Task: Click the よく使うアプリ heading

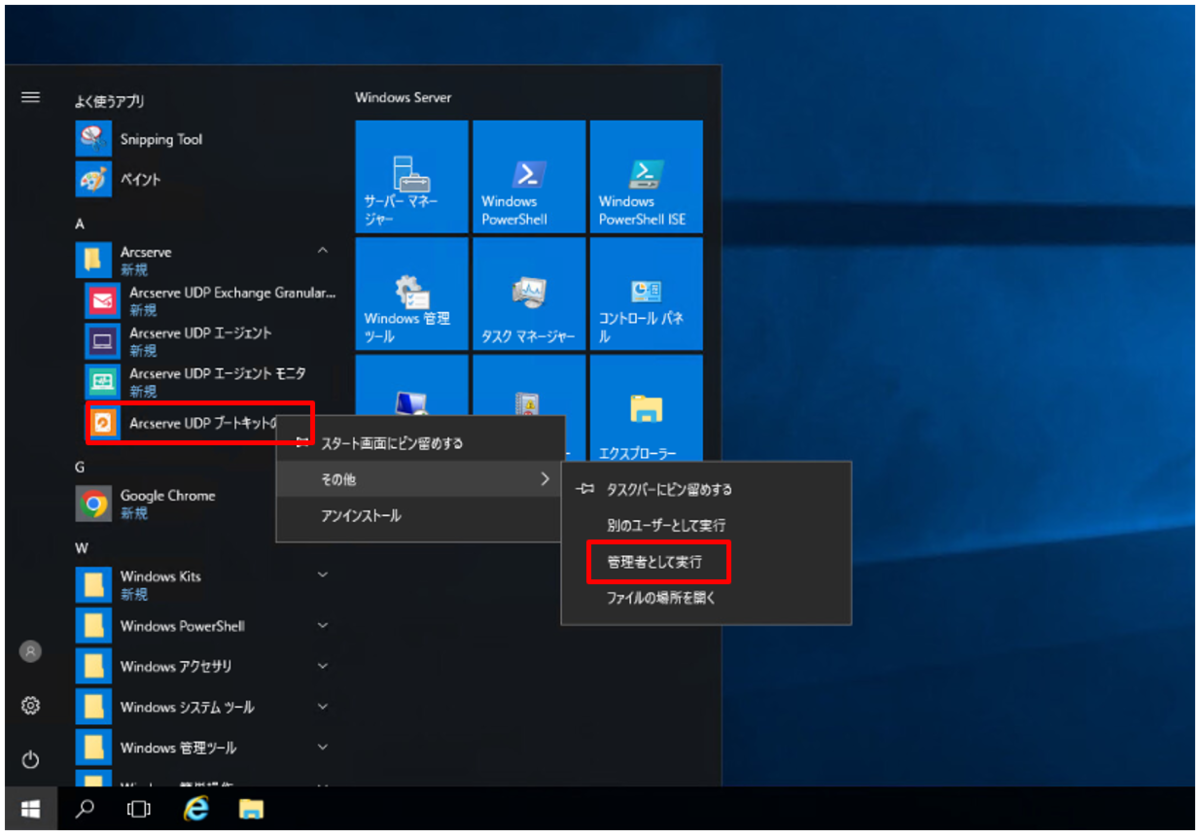Action: pyautogui.click(x=110, y=102)
